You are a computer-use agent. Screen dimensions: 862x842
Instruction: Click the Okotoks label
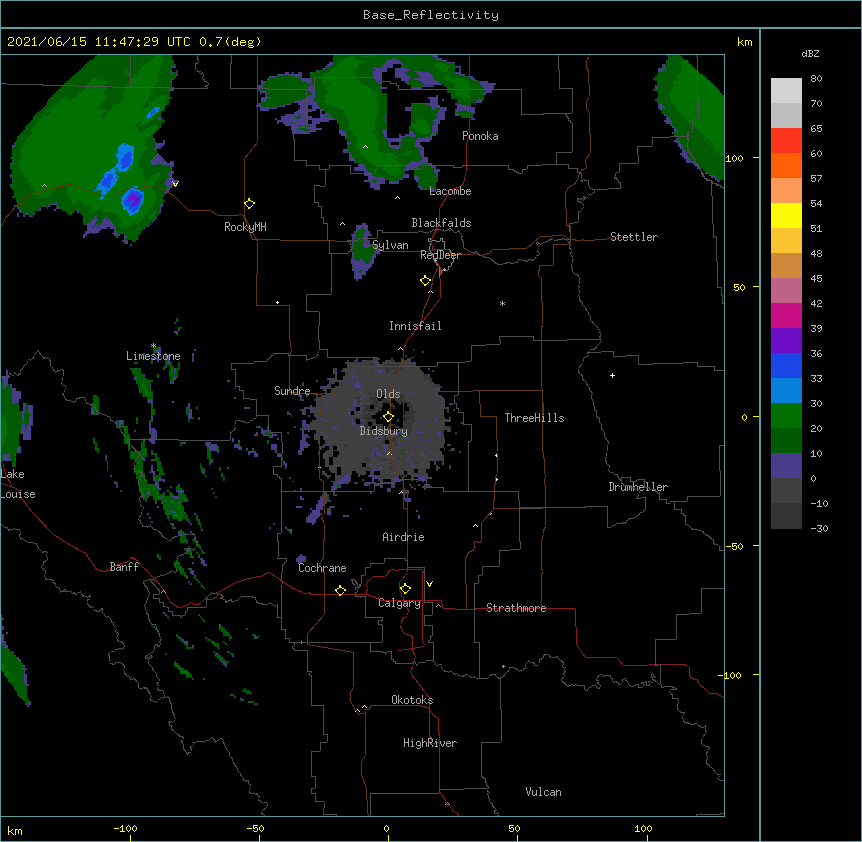point(412,700)
